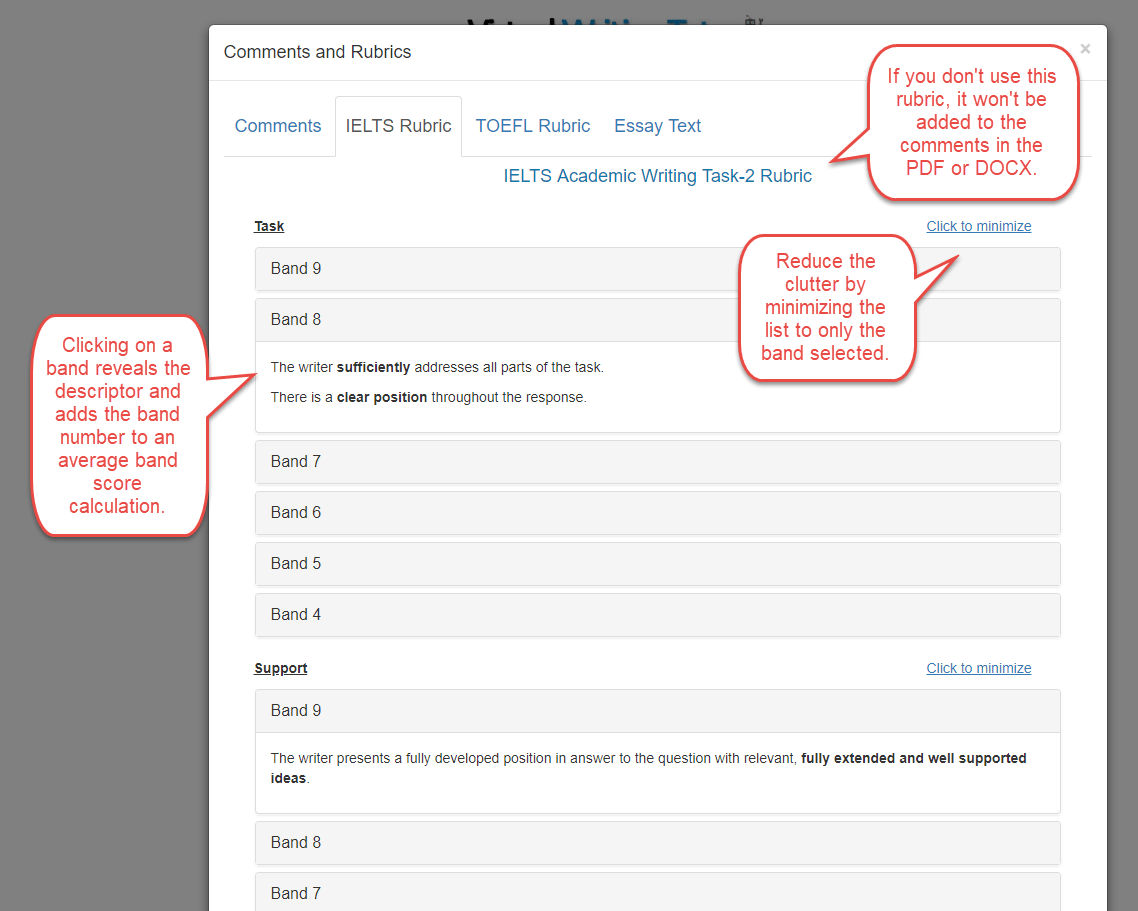The image size is (1138, 911).
Task: Click the Task section heading
Action: pyautogui.click(x=268, y=226)
